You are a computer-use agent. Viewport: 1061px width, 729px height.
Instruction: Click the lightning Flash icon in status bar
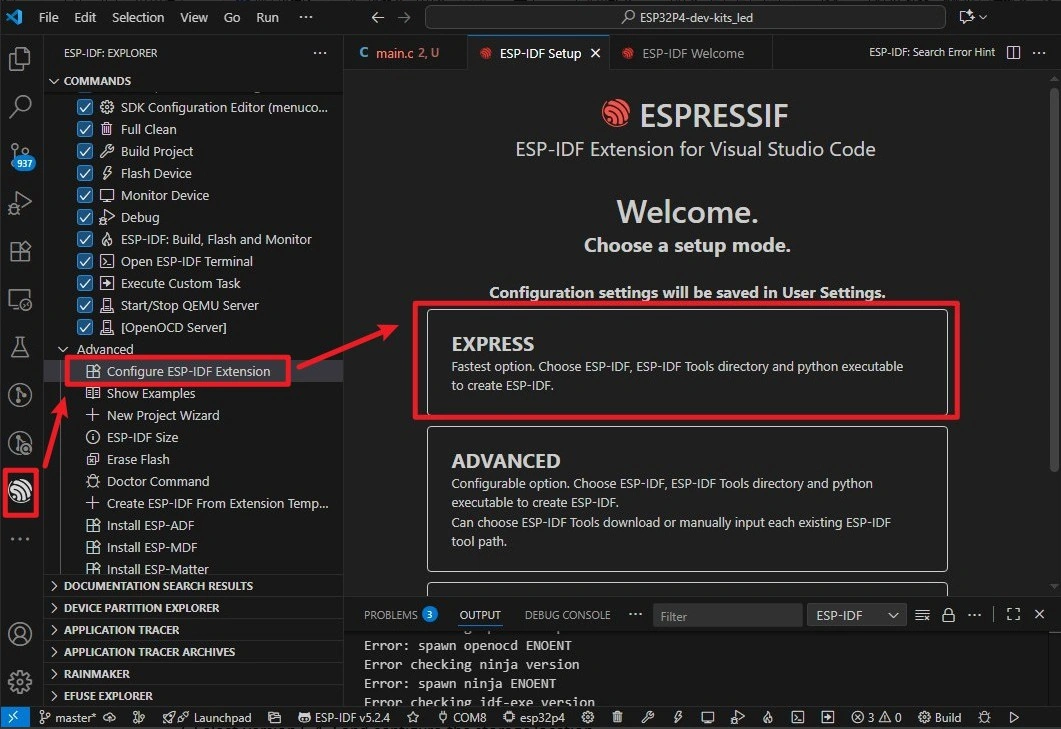click(x=678, y=717)
